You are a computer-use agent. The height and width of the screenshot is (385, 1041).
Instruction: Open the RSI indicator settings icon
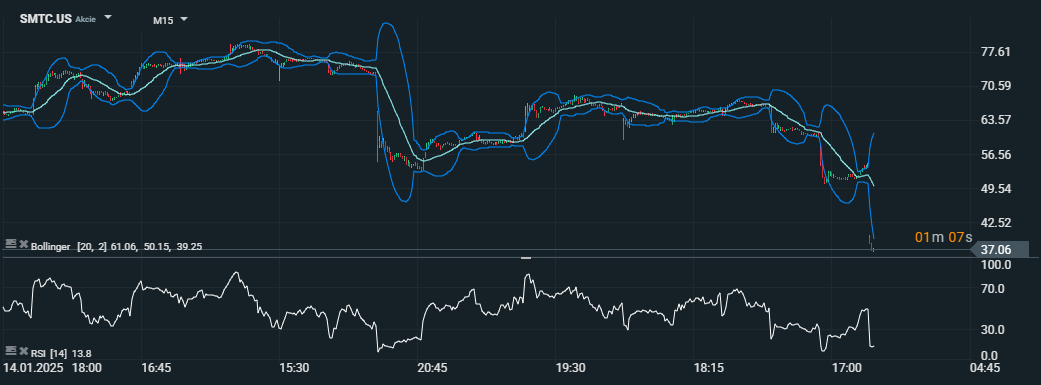tap(10, 351)
